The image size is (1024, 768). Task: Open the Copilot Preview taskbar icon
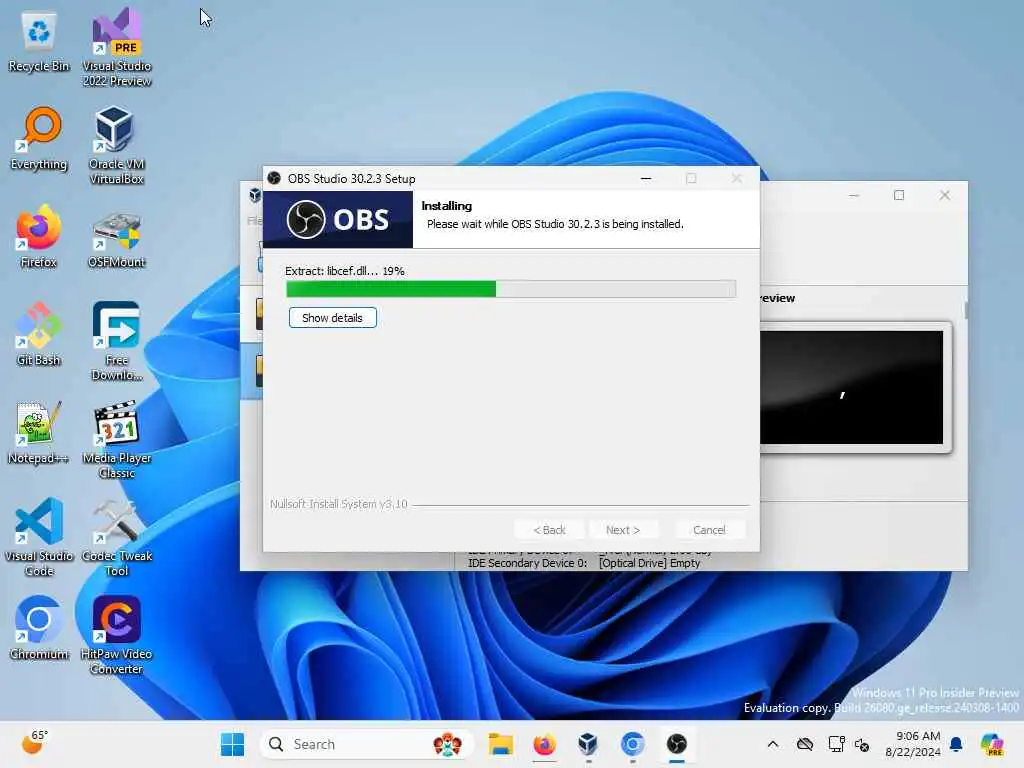pos(992,744)
